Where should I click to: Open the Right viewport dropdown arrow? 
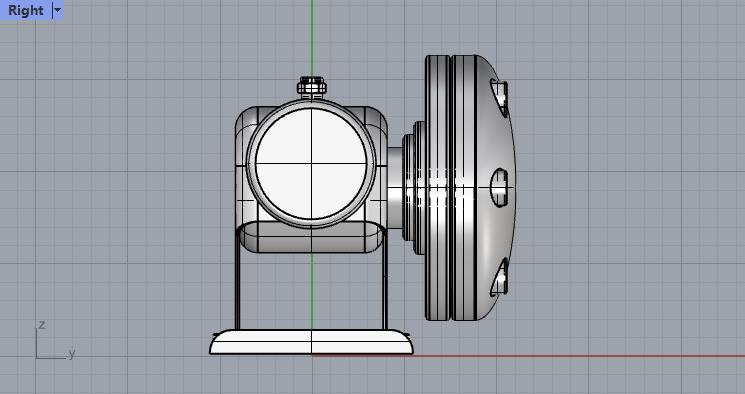click(x=57, y=10)
